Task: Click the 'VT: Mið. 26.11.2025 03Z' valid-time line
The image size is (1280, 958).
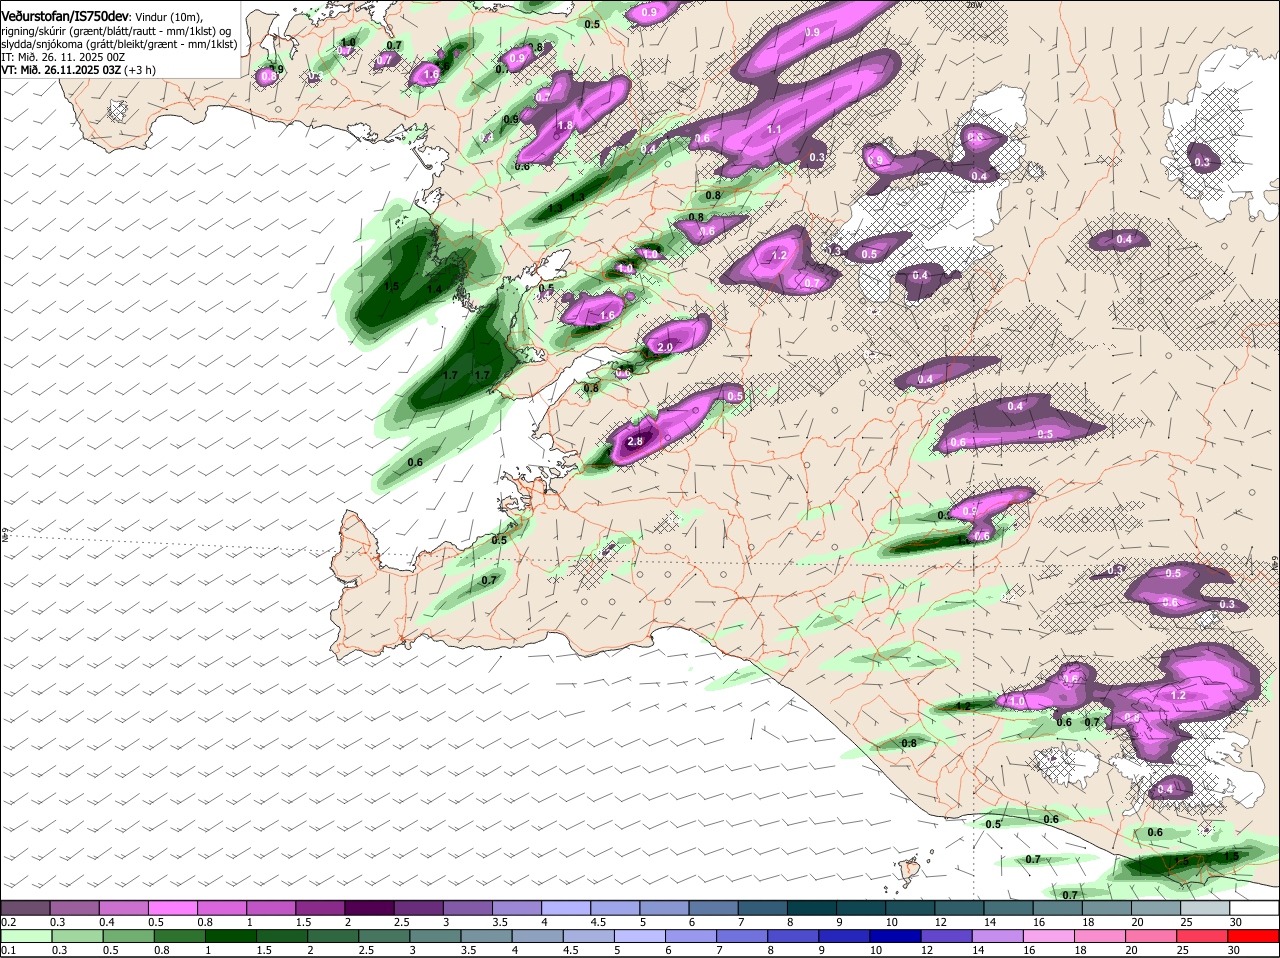Action: point(61,70)
